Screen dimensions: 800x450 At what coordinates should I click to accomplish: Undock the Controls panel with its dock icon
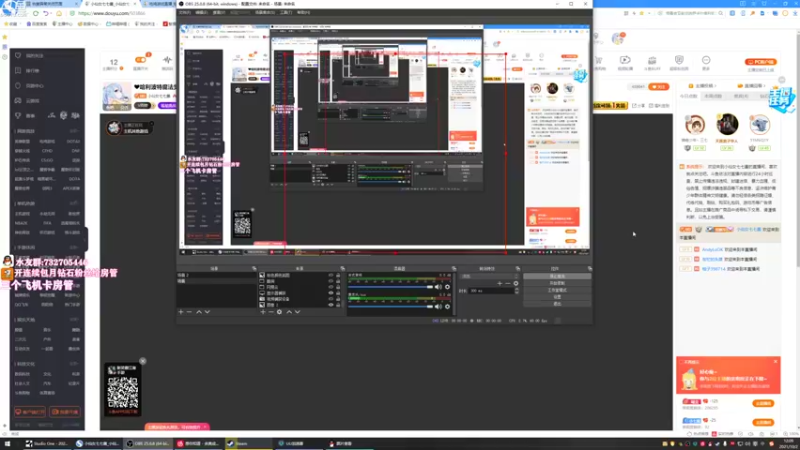point(590,268)
